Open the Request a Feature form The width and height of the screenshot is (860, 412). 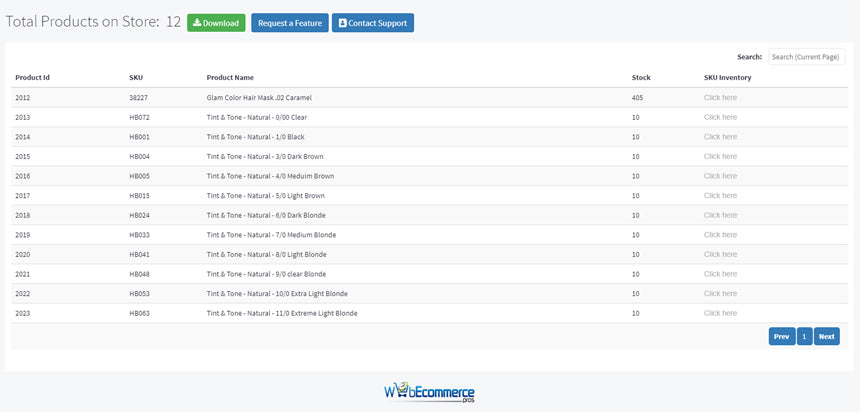pyautogui.click(x=290, y=23)
